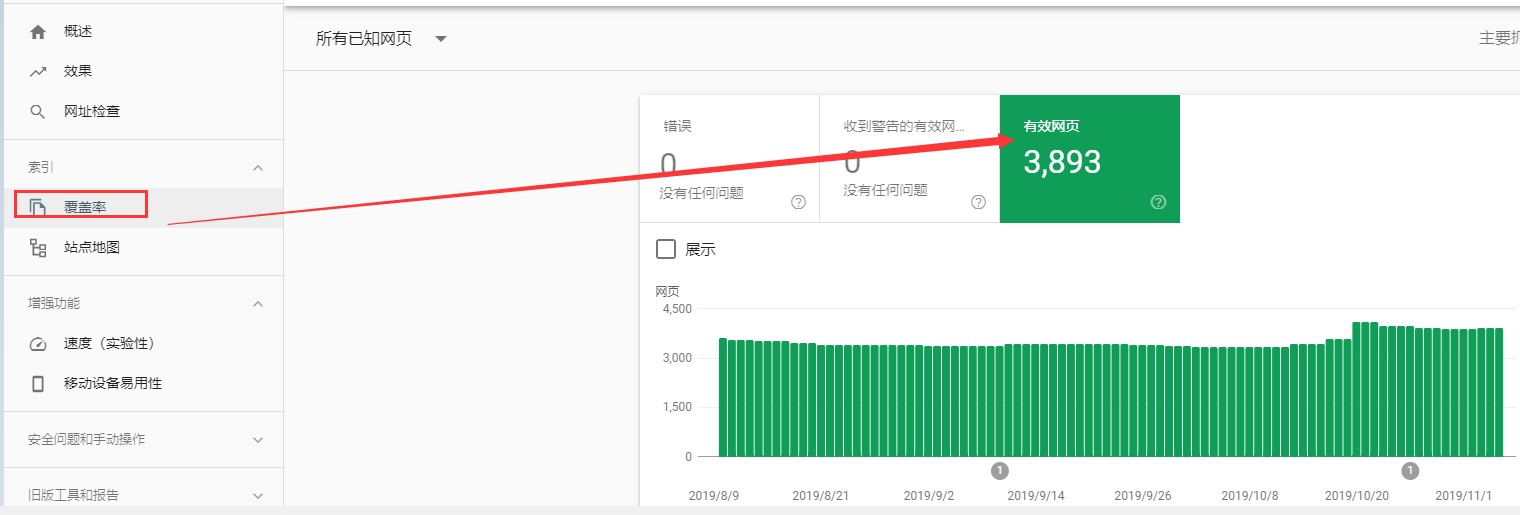Expand the 旧版工具和报告 section
This screenshot has height=515, width=1520.
pyautogui.click(x=258, y=495)
